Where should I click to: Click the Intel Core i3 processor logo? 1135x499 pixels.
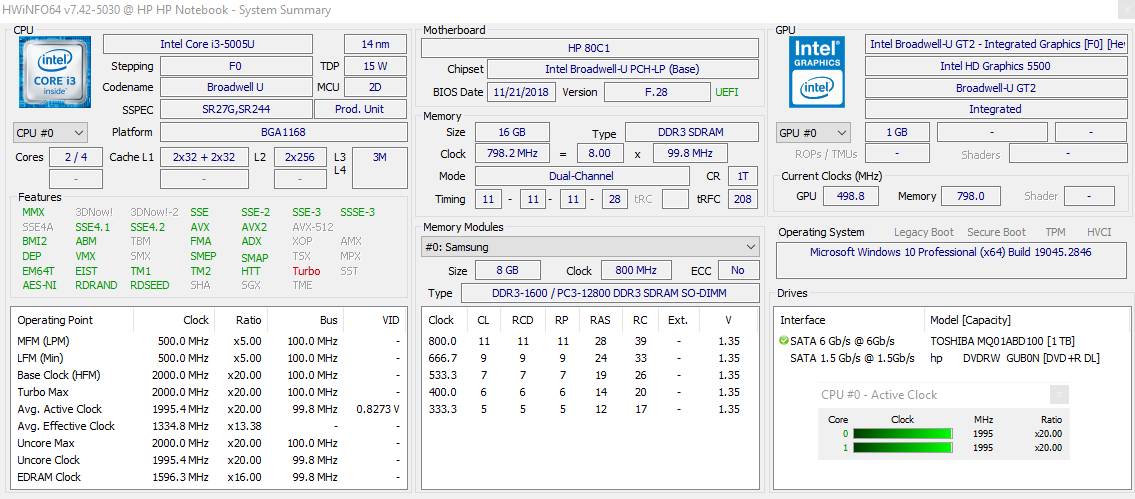click(55, 72)
